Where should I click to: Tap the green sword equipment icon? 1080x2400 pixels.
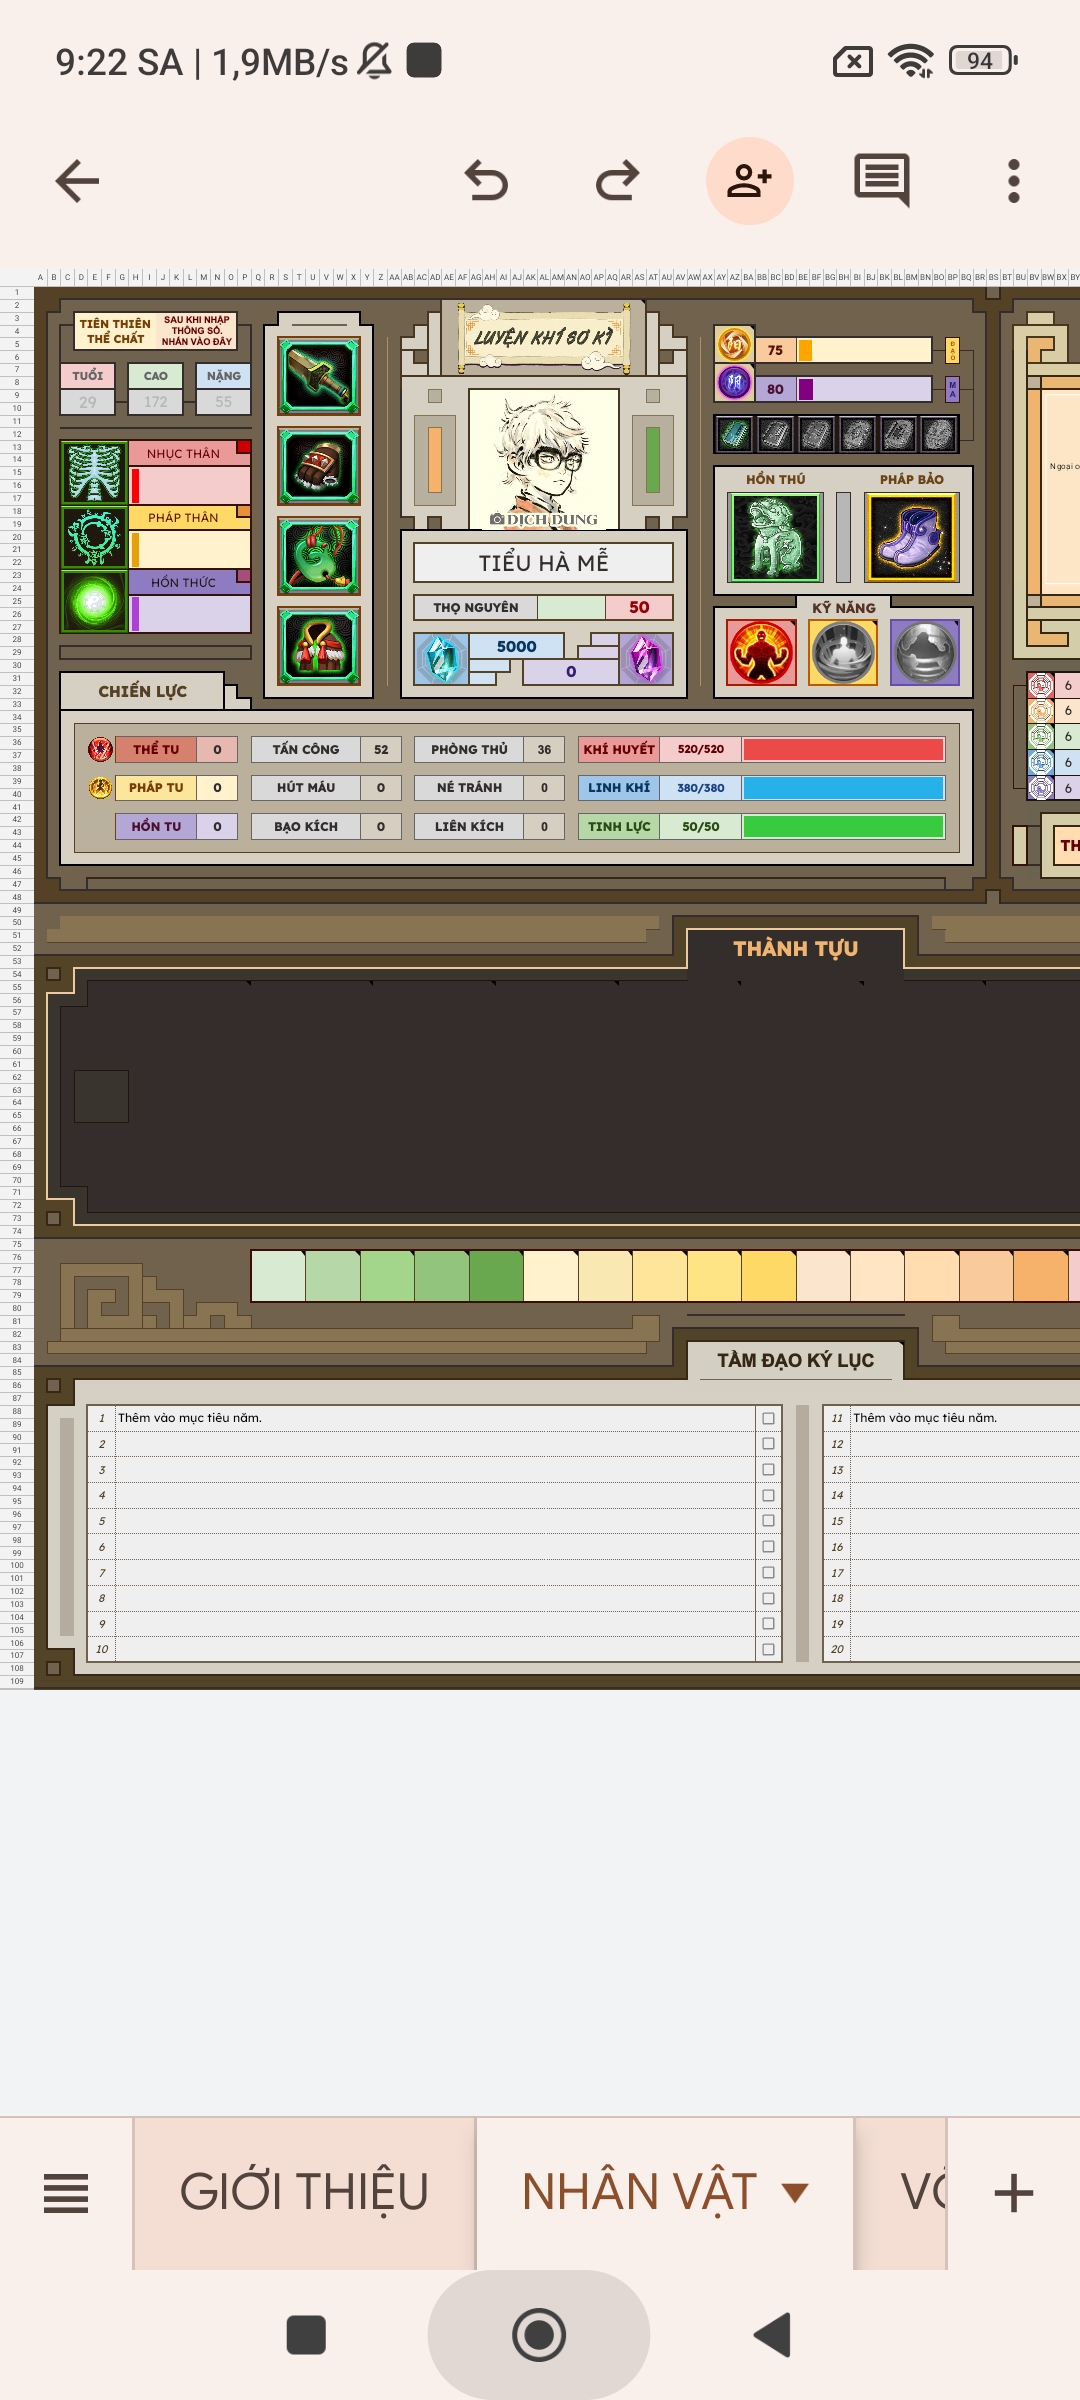[x=319, y=377]
